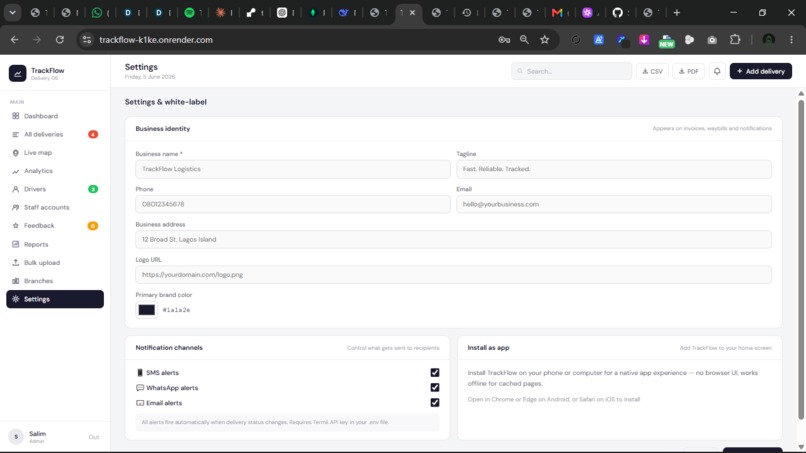Open the Drivers section
The image size is (806, 453).
tap(54, 189)
